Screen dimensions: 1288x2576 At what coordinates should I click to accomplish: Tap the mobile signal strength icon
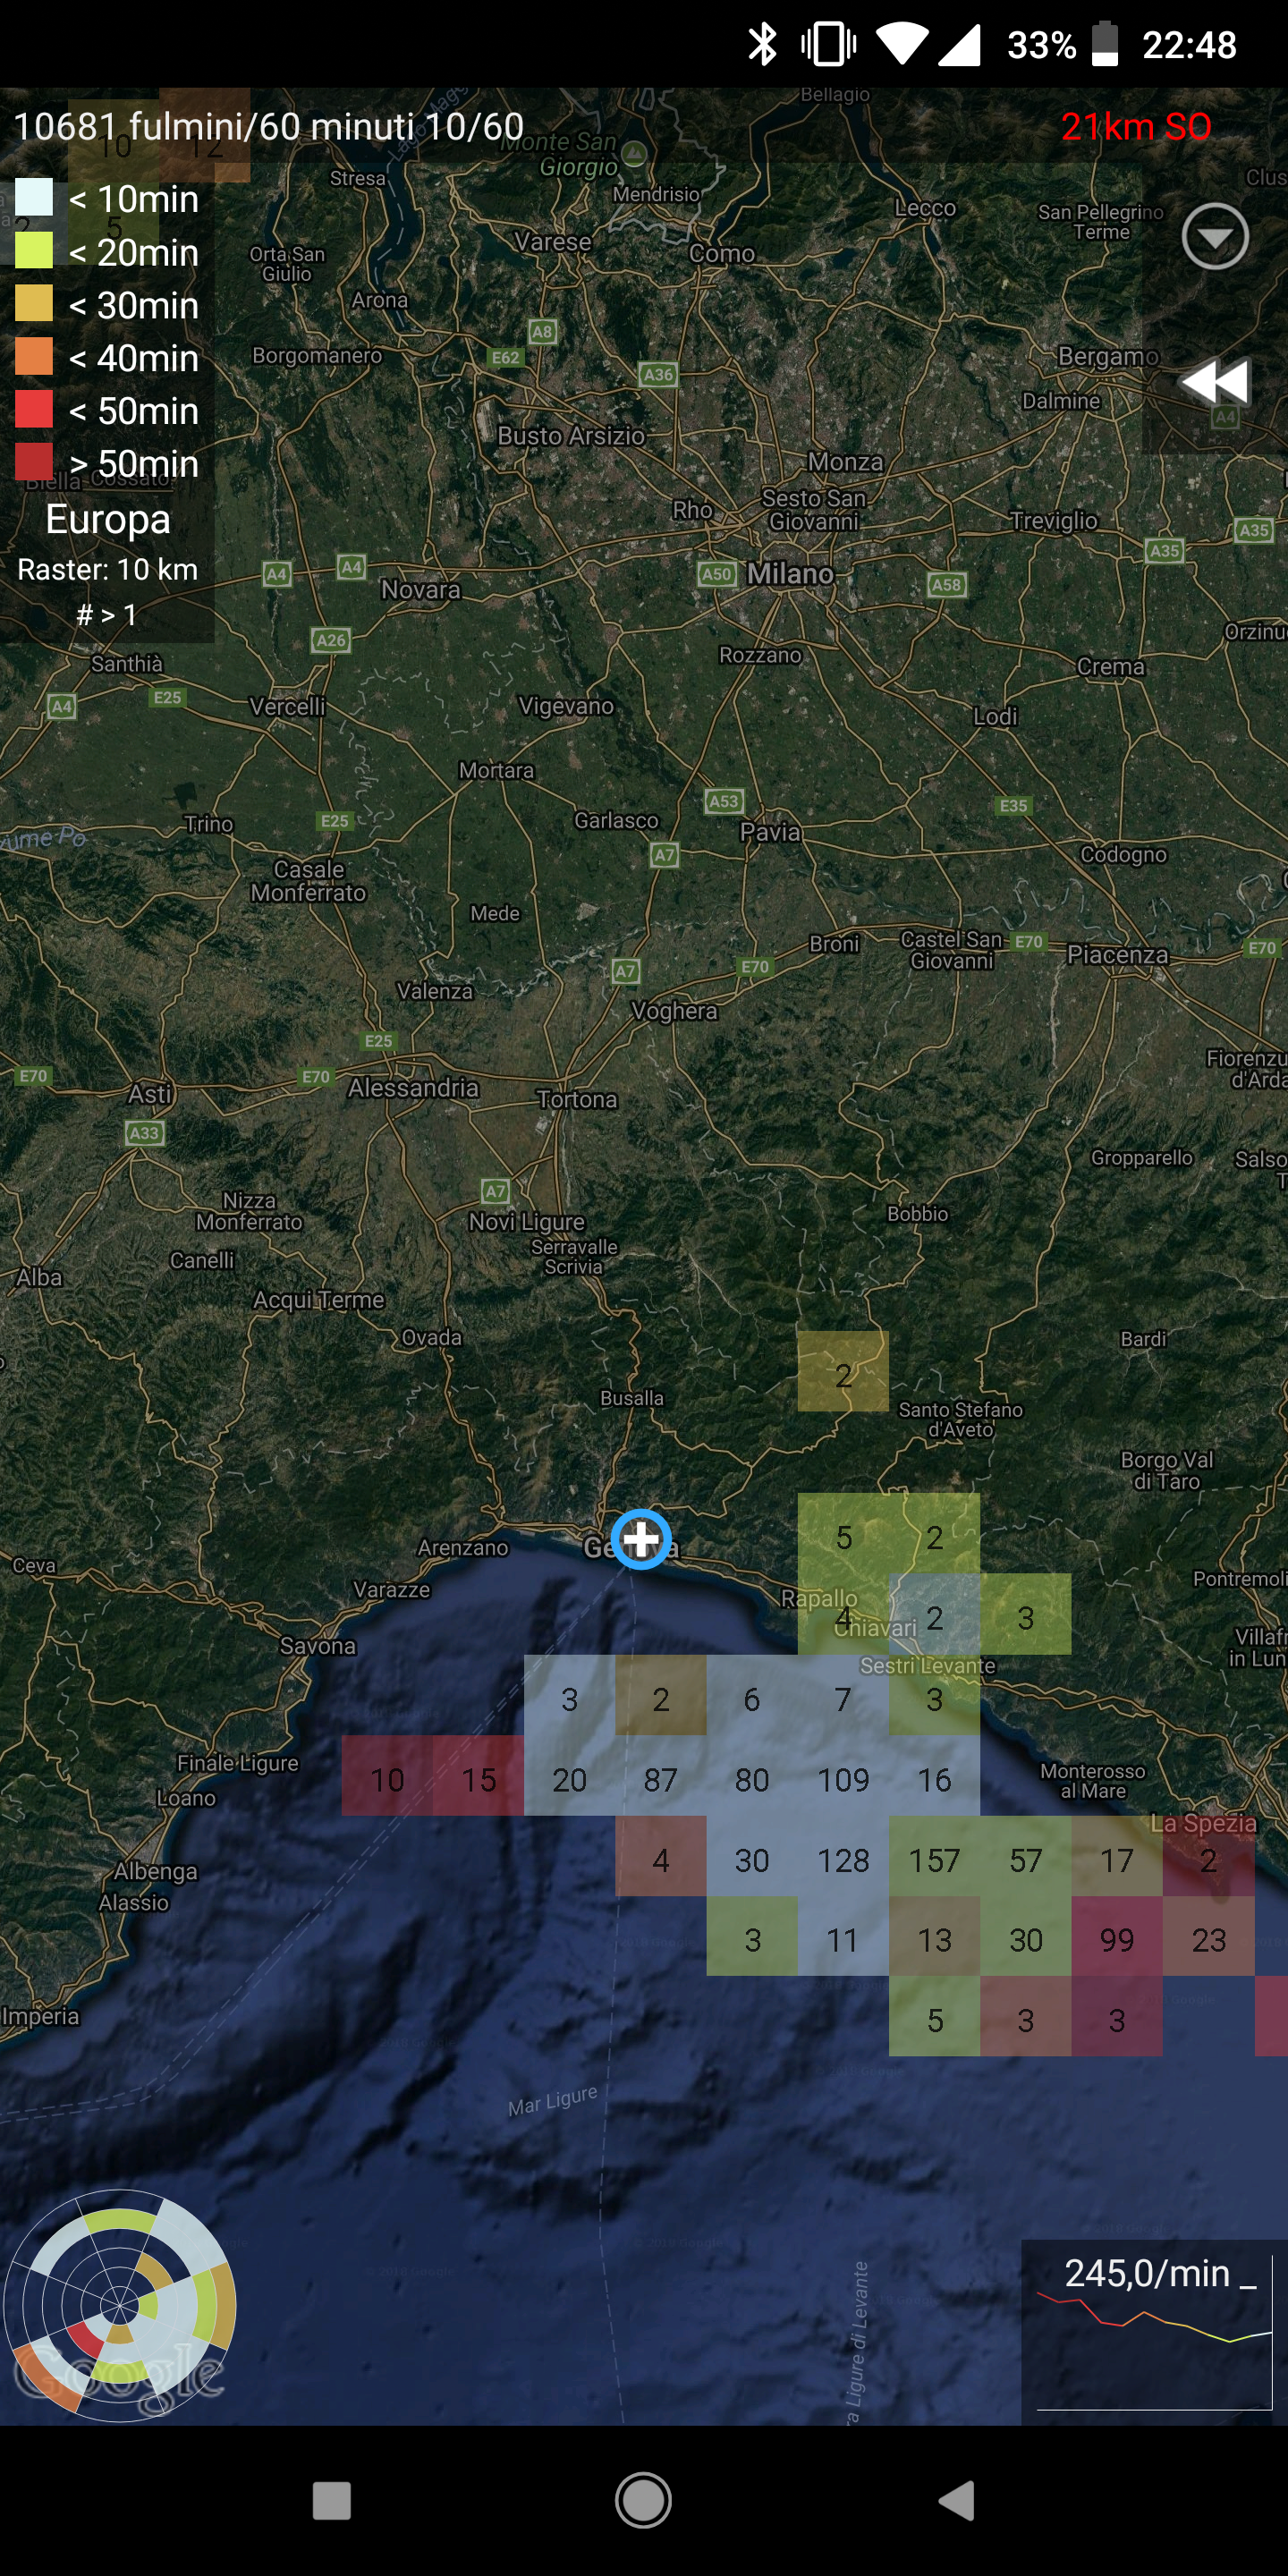click(960, 45)
